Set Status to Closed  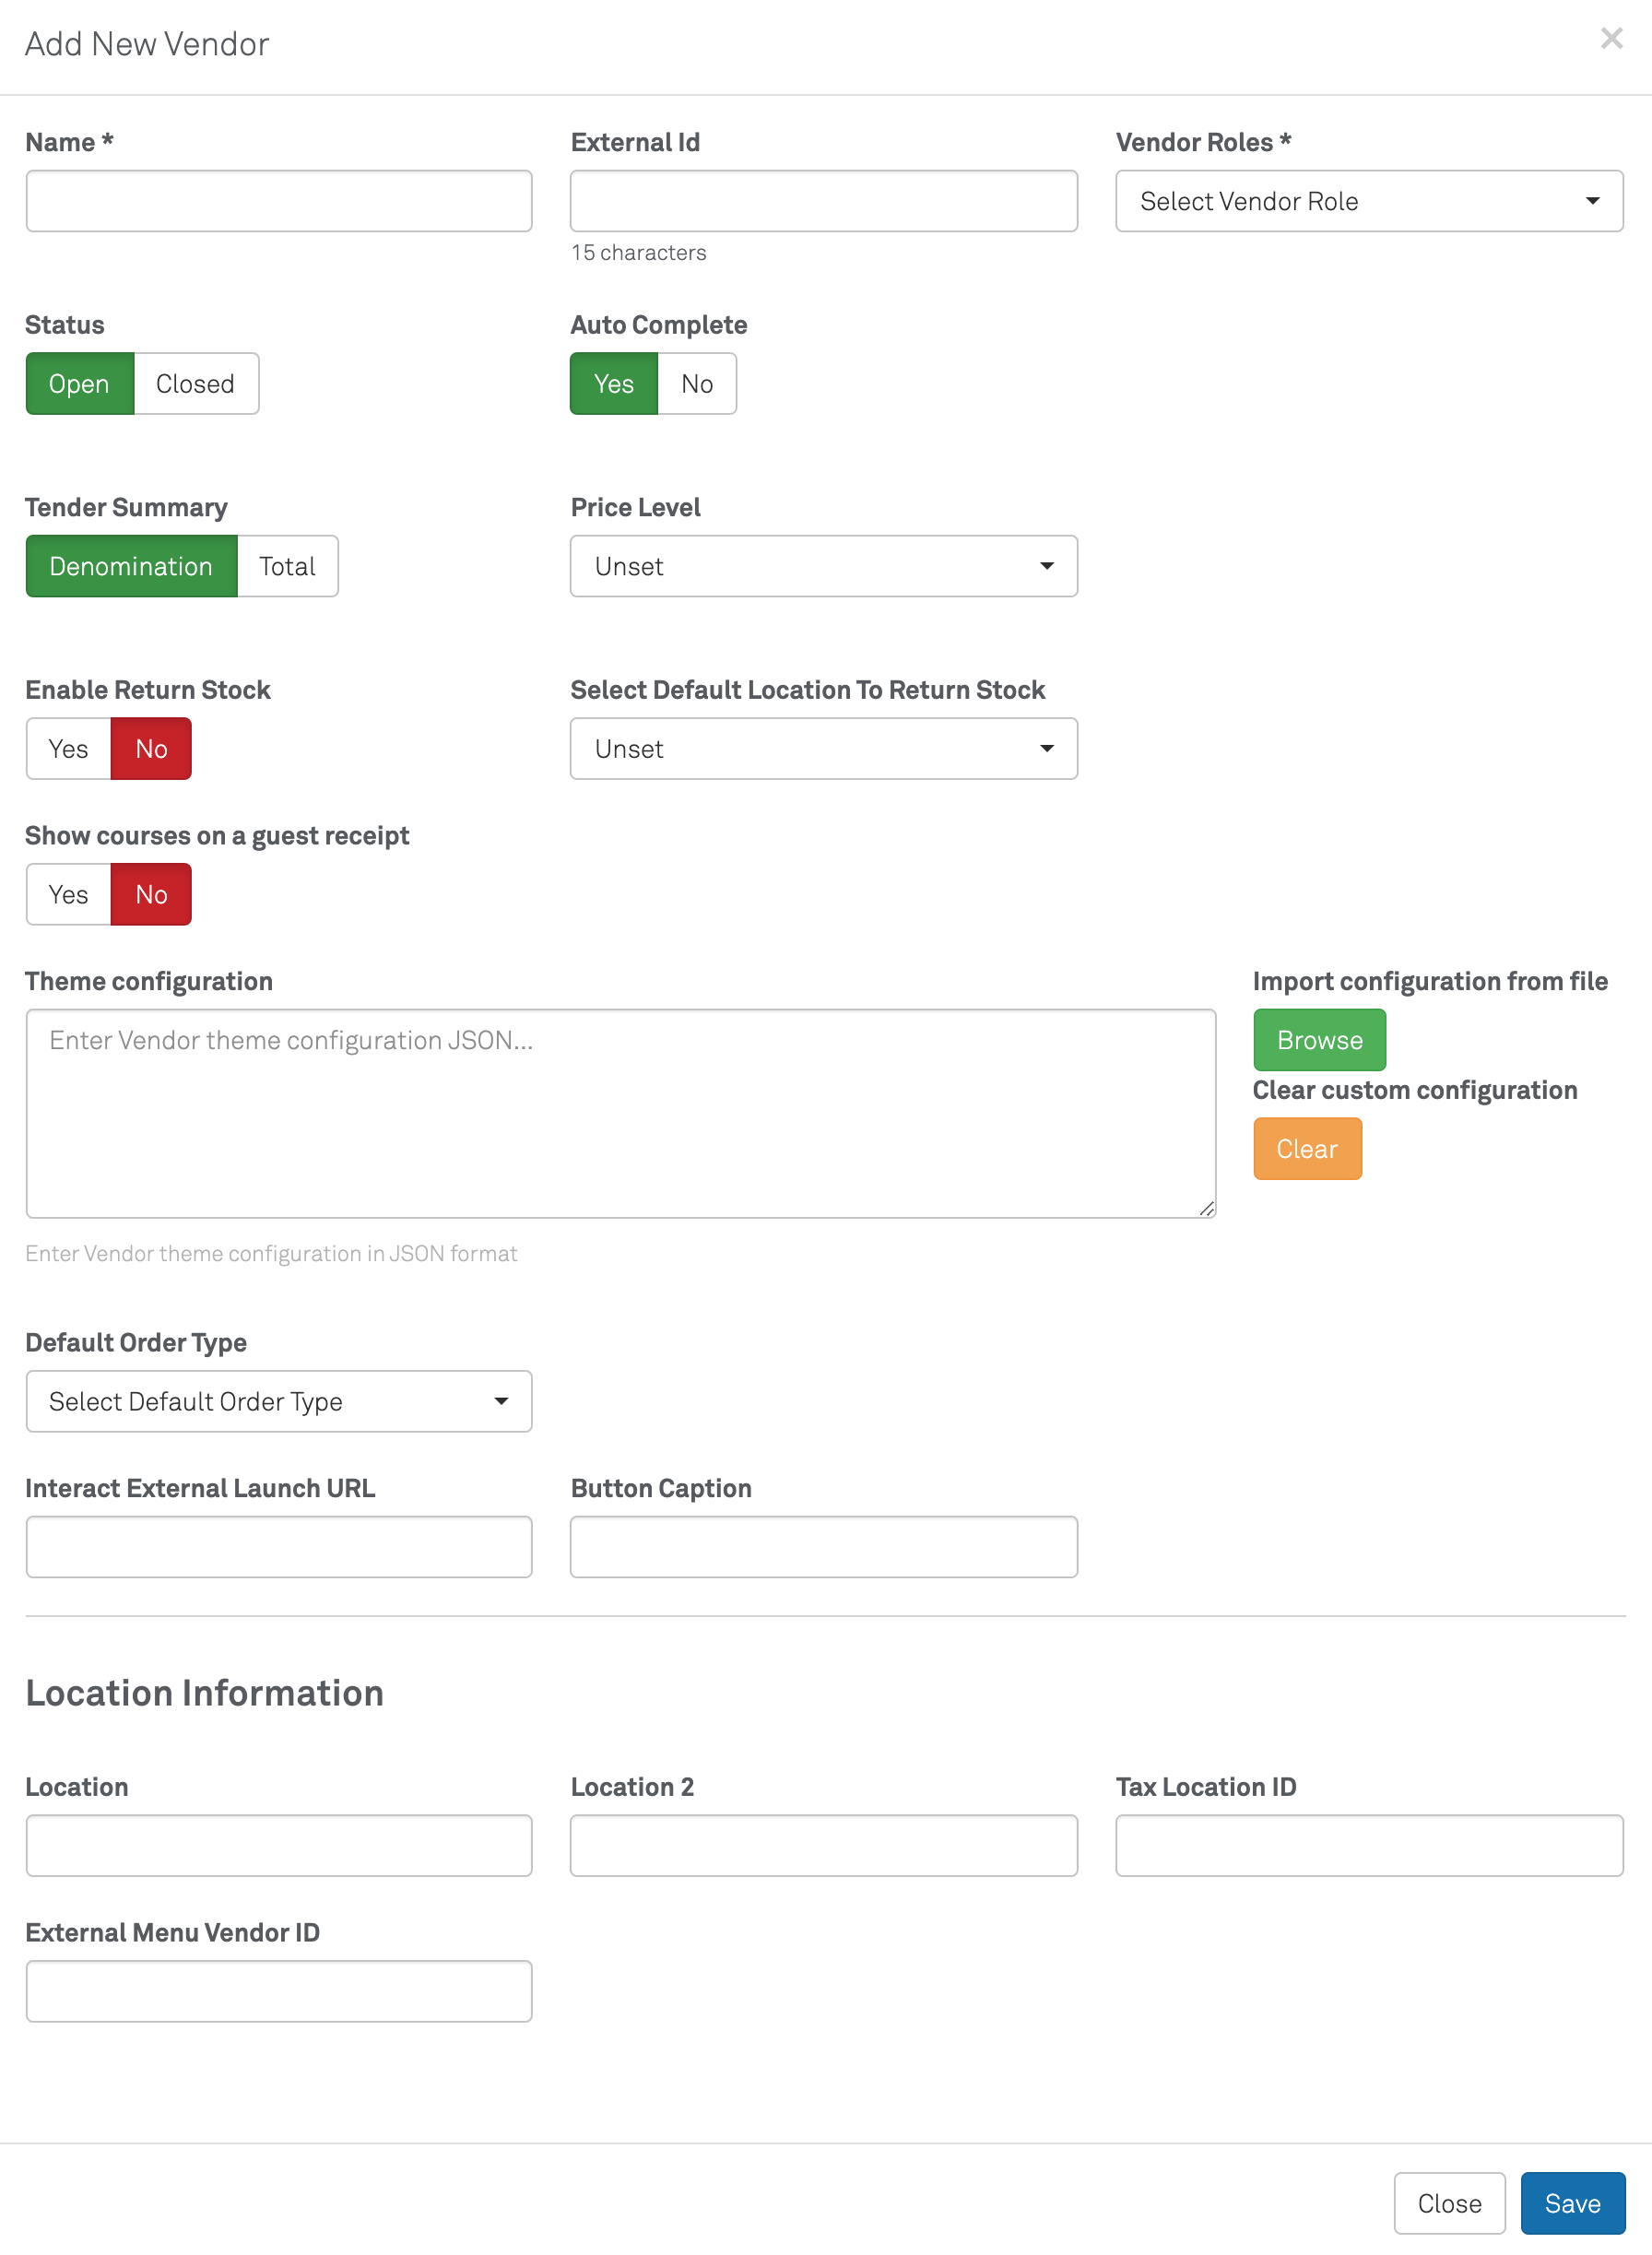pyautogui.click(x=195, y=384)
